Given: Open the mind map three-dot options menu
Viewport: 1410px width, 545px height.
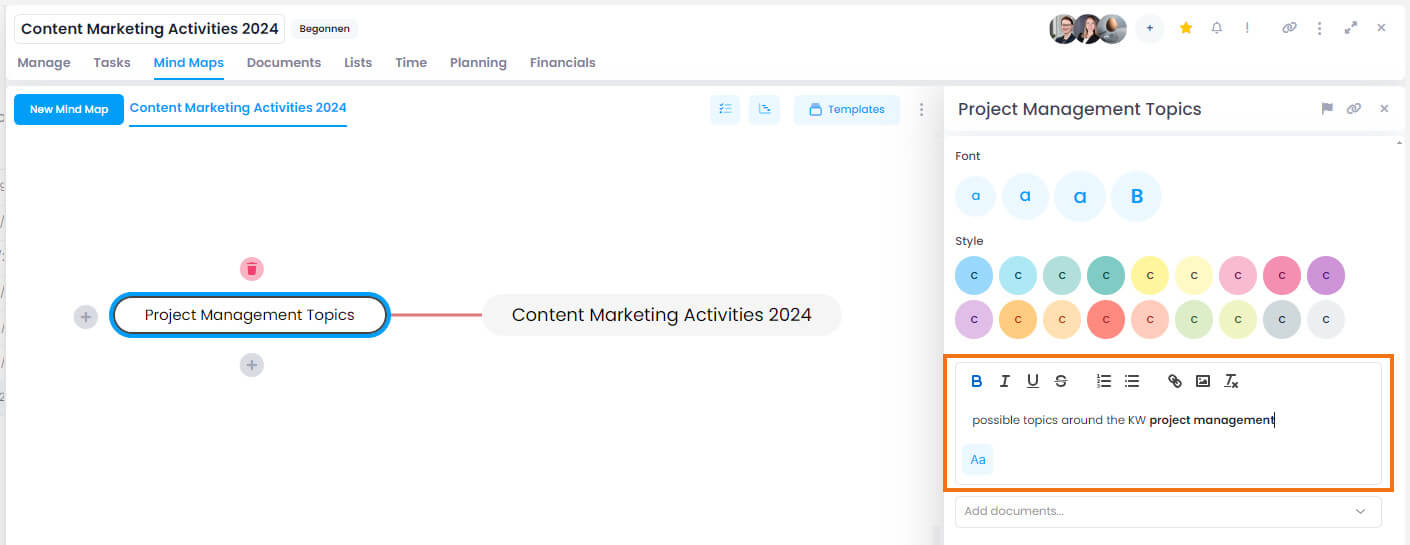Looking at the screenshot, I should pos(922,109).
